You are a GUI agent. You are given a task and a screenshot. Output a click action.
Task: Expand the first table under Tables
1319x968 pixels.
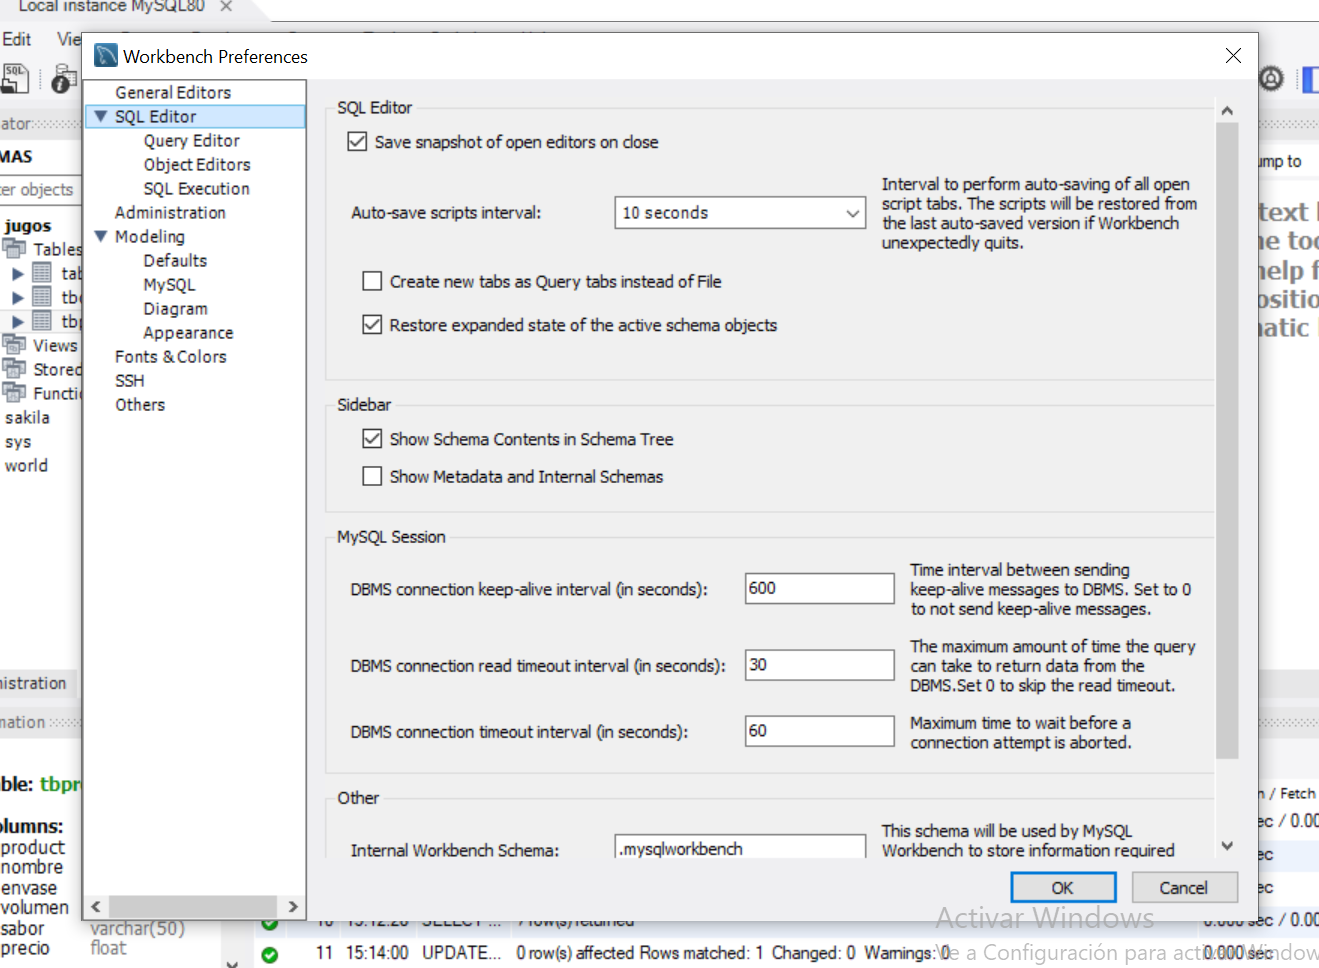pyautogui.click(x=17, y=273)
